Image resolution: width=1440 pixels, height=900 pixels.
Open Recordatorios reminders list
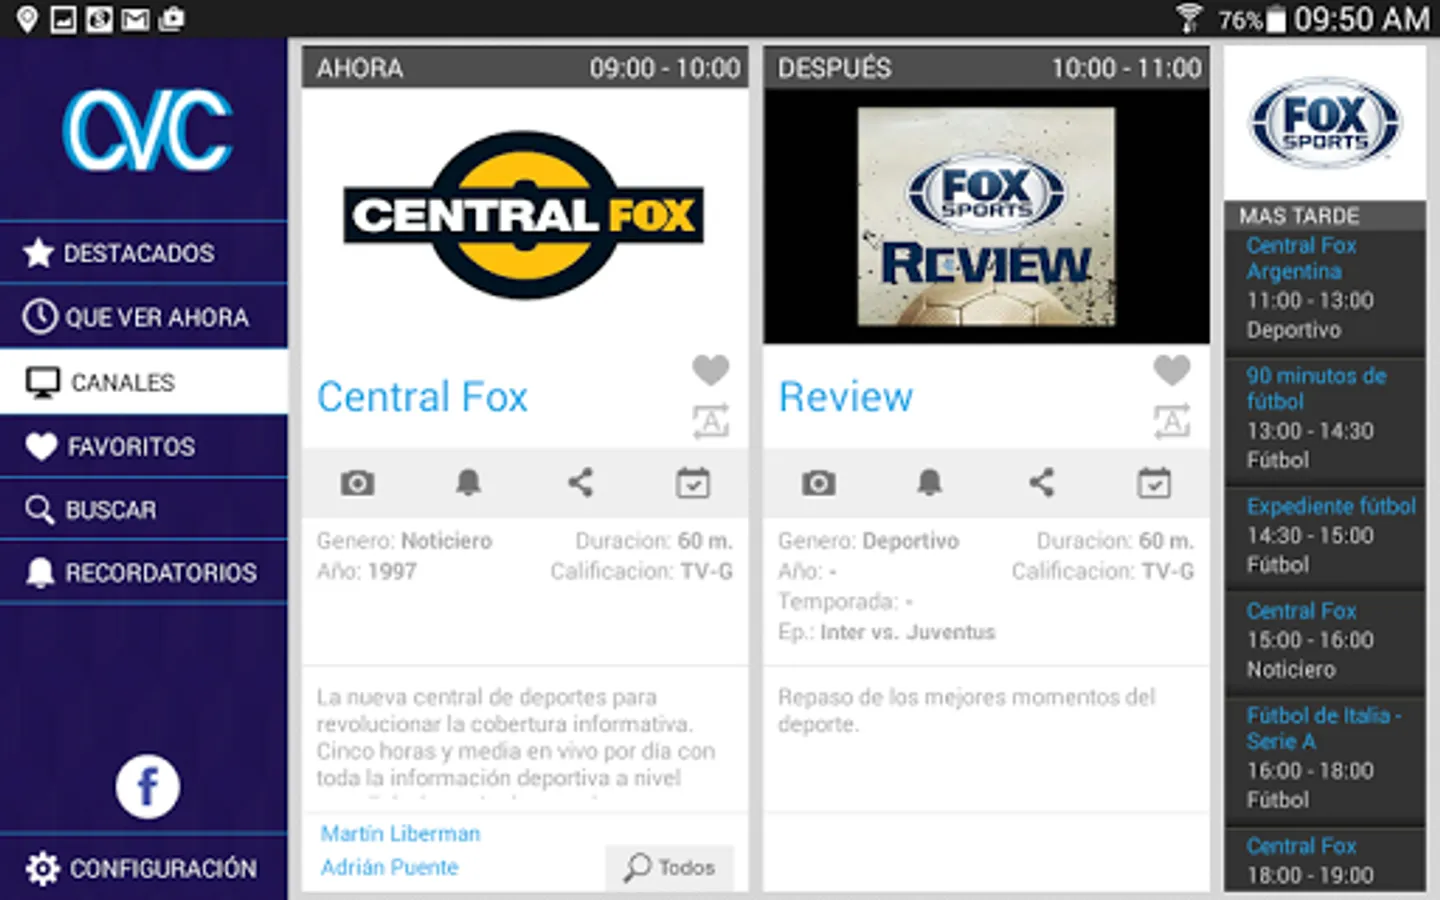point(143,572)
